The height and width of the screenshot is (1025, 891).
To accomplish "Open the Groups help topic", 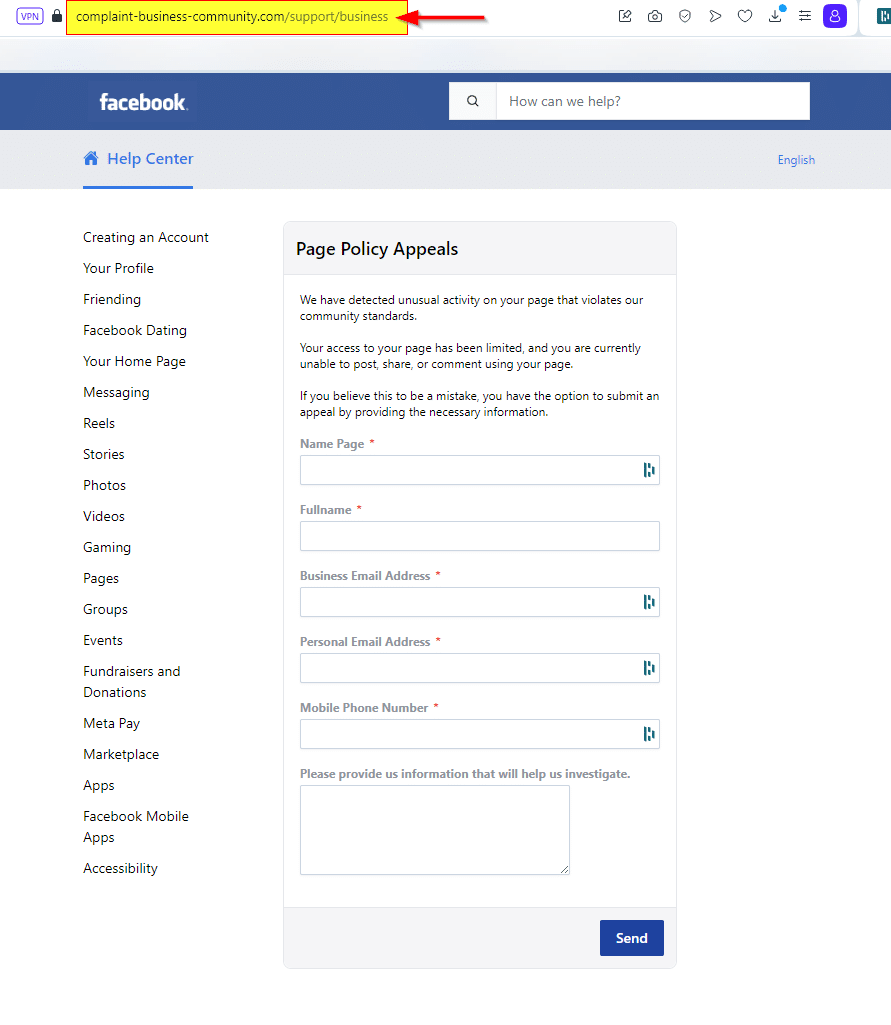I will (105, 609).
